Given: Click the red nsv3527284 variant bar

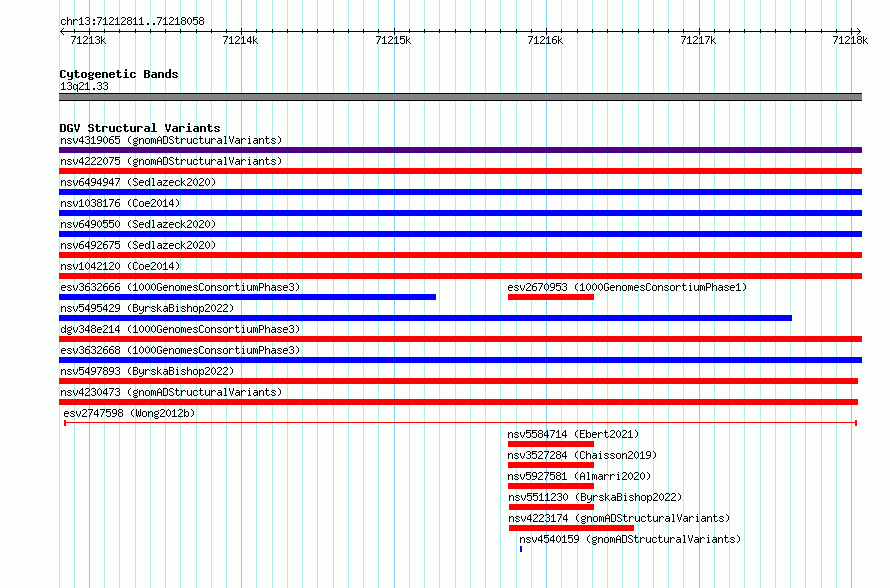Looking at the screenshot, I should (551, 465).
